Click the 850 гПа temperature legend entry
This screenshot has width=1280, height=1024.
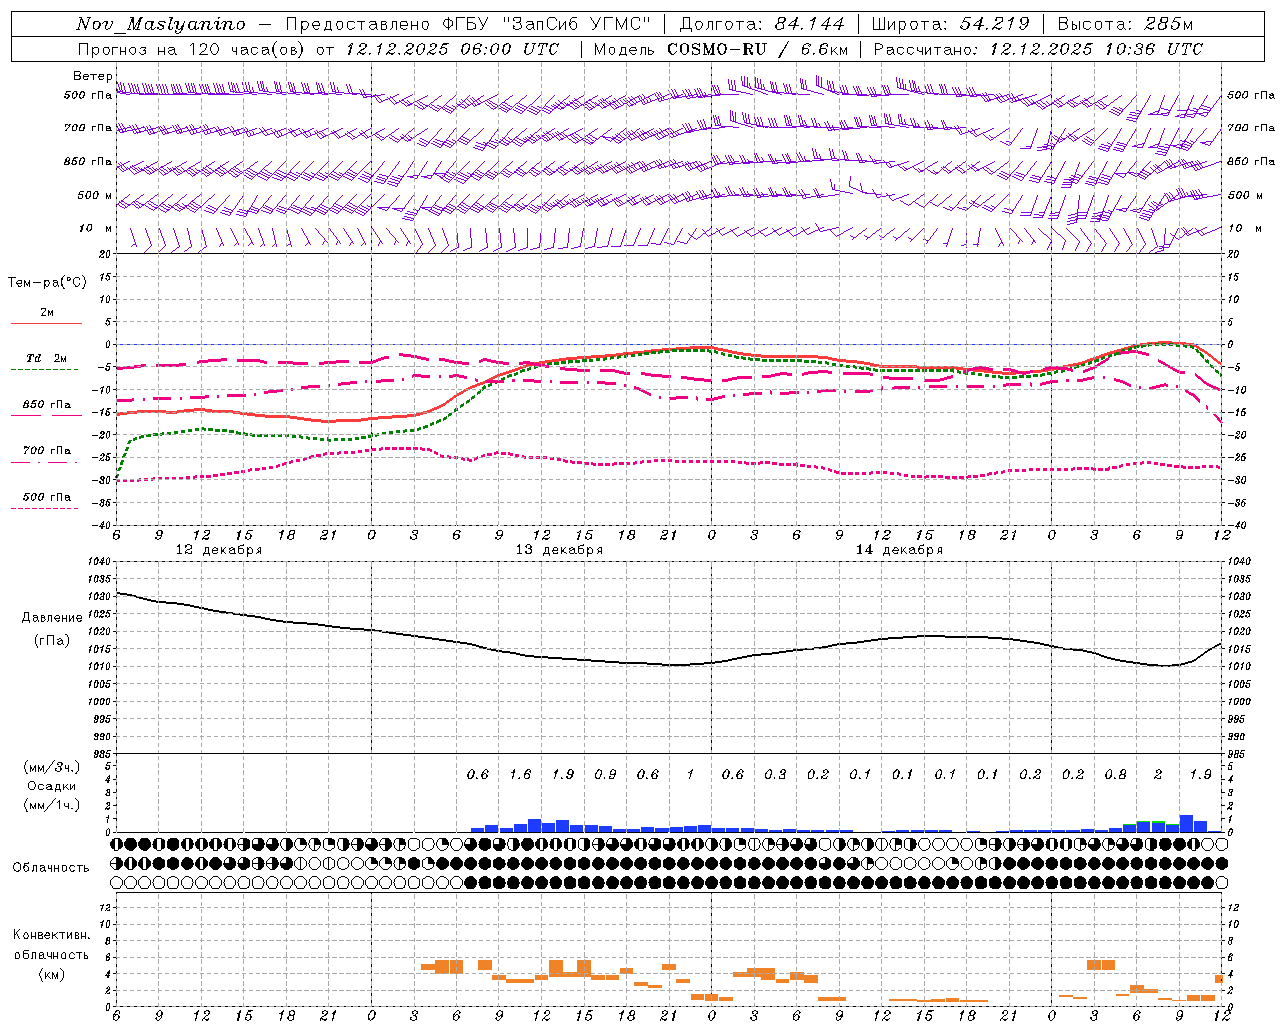[x=46, y=405]
